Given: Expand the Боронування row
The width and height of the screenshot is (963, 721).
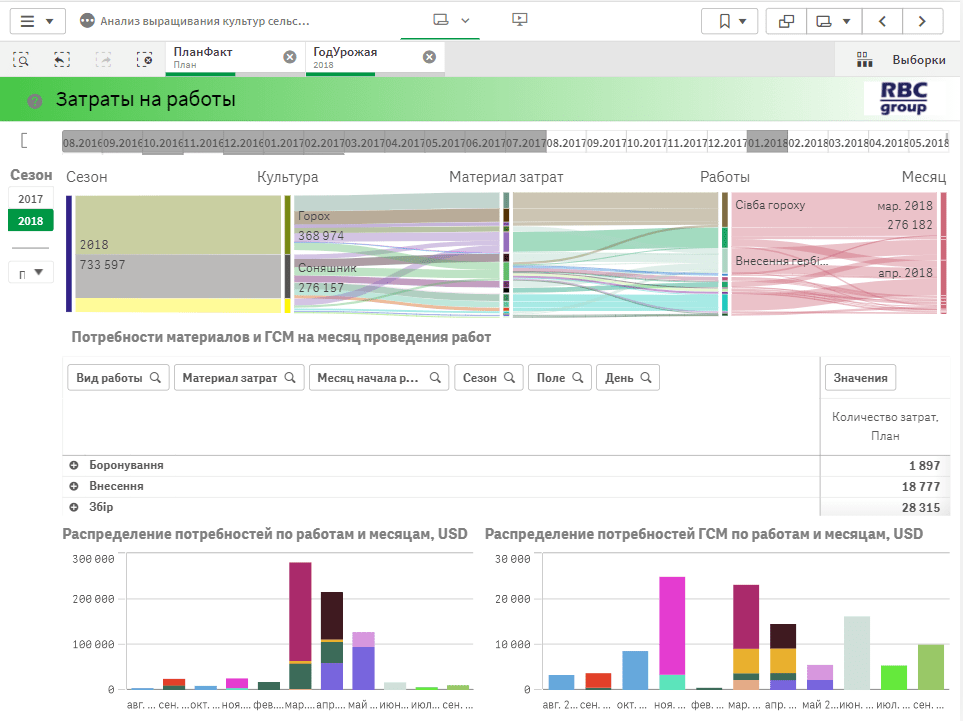Looking at the screenshot, I should point(74,466).
